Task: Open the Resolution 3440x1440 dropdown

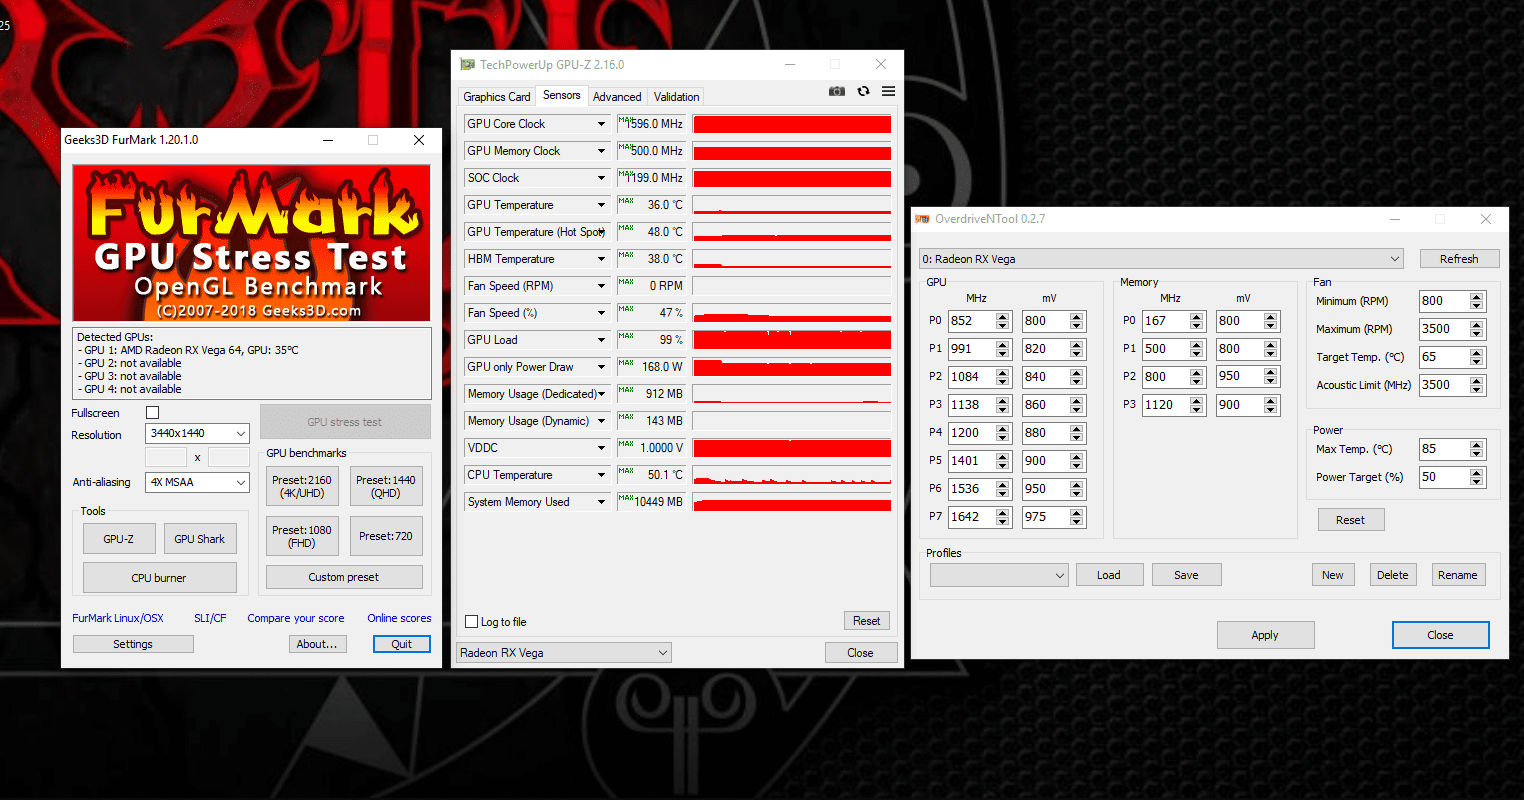Action: pos(198,433)
